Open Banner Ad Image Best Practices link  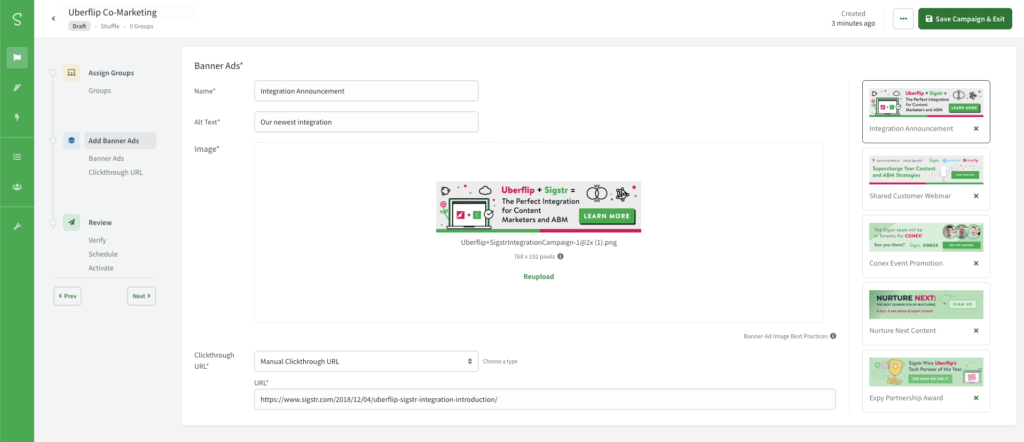[x=786, y=336]
